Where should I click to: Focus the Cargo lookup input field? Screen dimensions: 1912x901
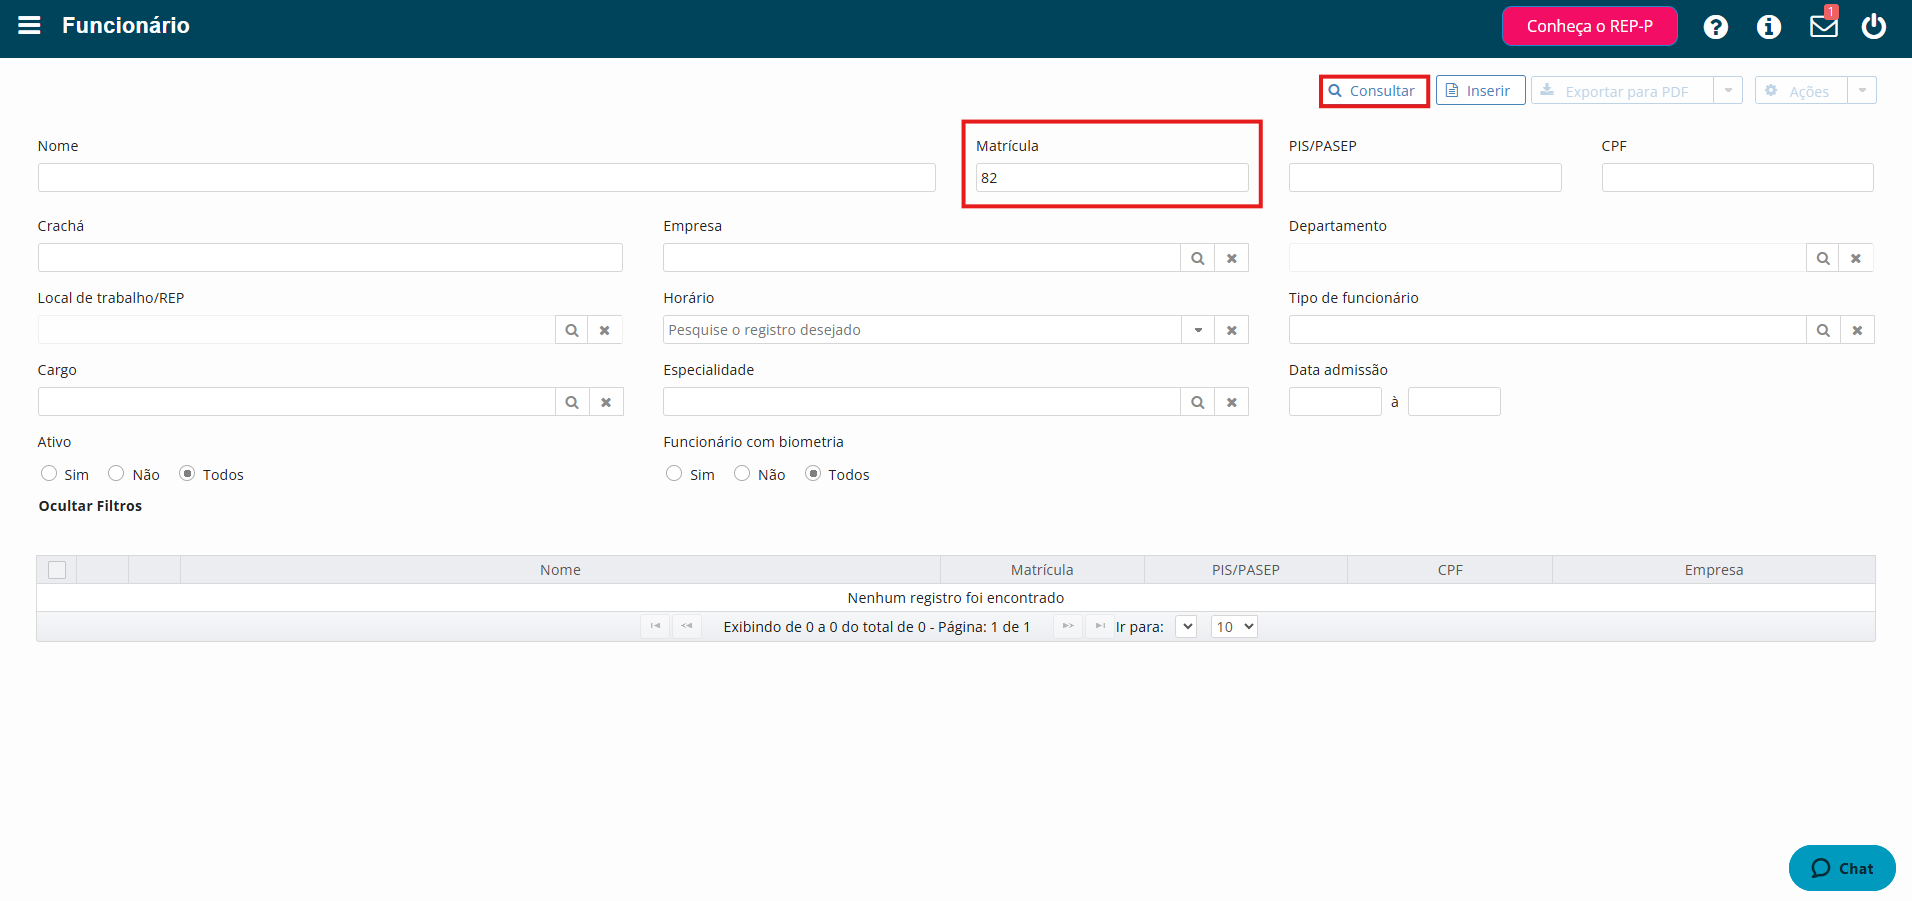[x=297, y=402]
